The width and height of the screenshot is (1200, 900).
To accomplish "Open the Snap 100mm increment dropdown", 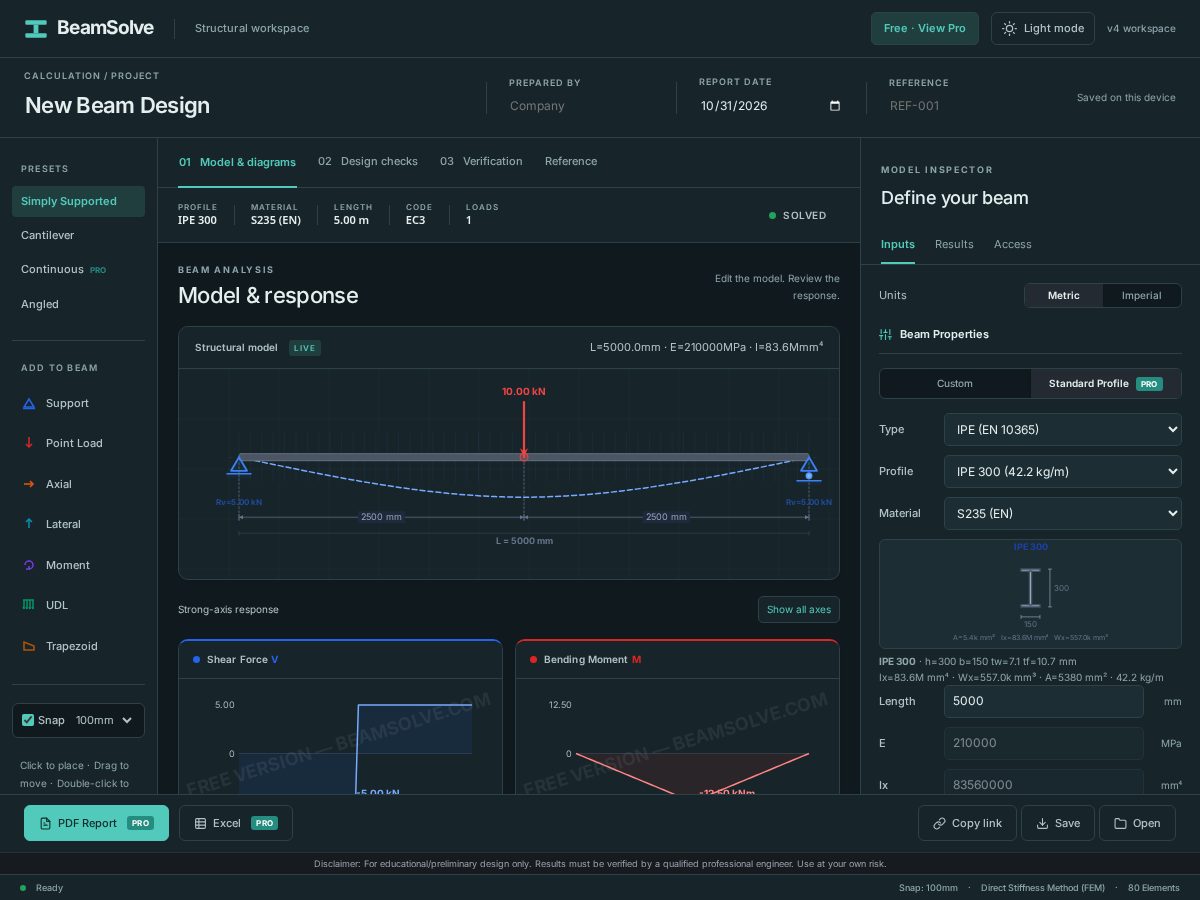I will coord(105,720).
